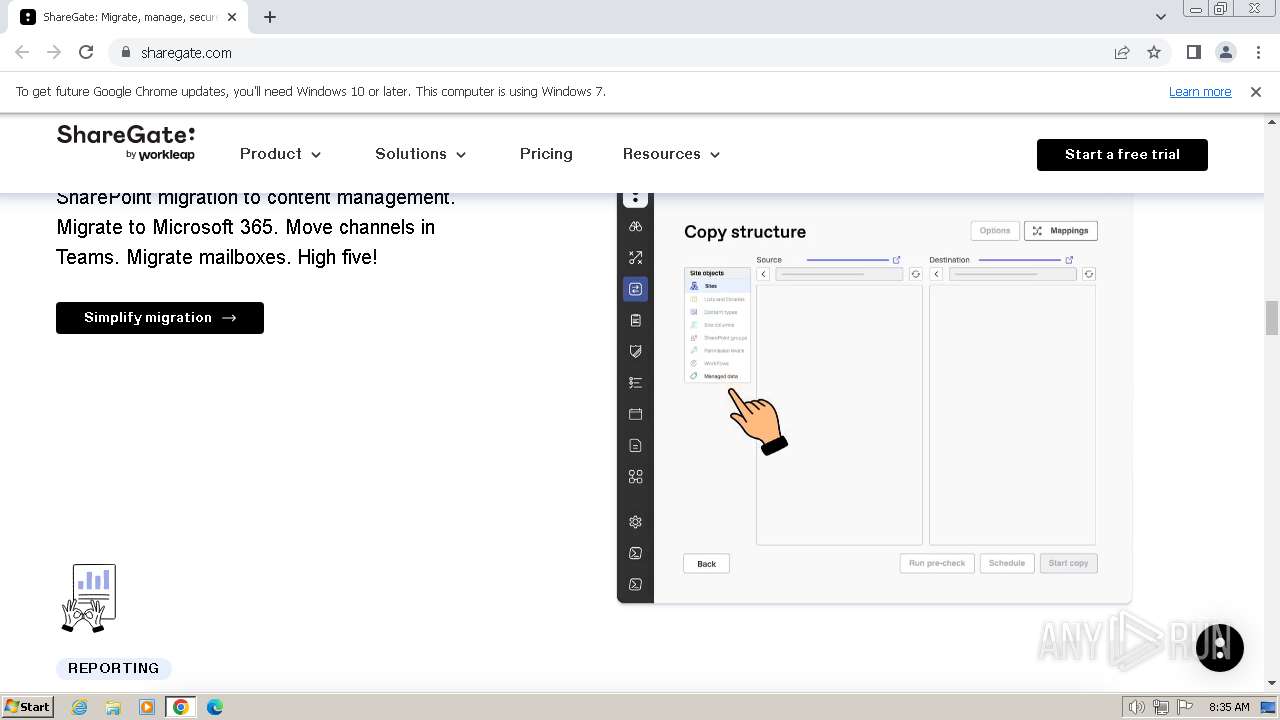This screenshot has height=720, width=1280.
Task: Open the Chrome three-dot menu
Action: pyautogui.click(x=1258, y=52)
